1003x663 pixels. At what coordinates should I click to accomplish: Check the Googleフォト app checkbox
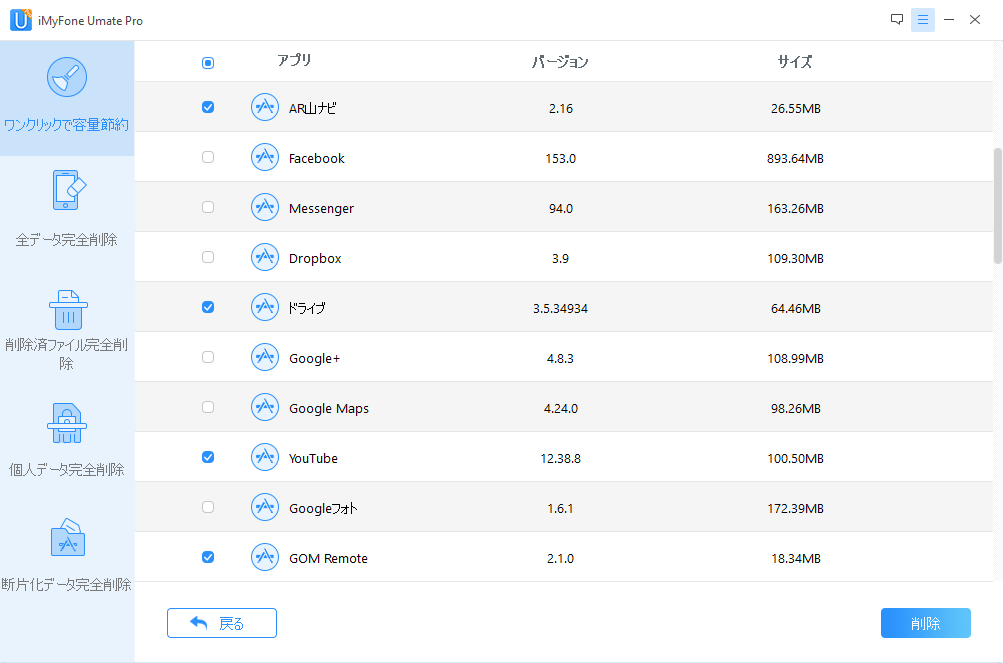pyautogui.click(x=208, y=507)
